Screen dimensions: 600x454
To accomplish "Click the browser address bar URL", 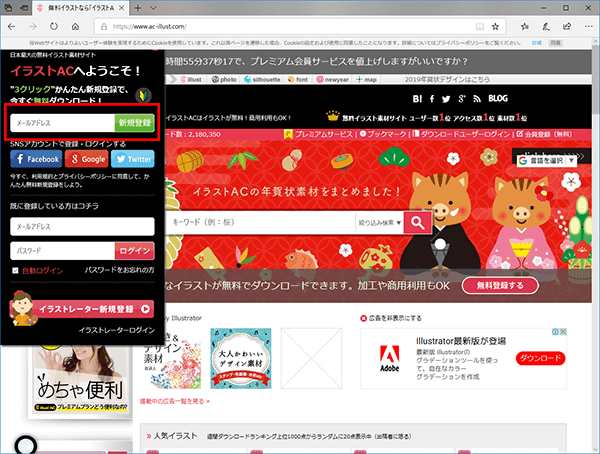I will coord(150,26).
